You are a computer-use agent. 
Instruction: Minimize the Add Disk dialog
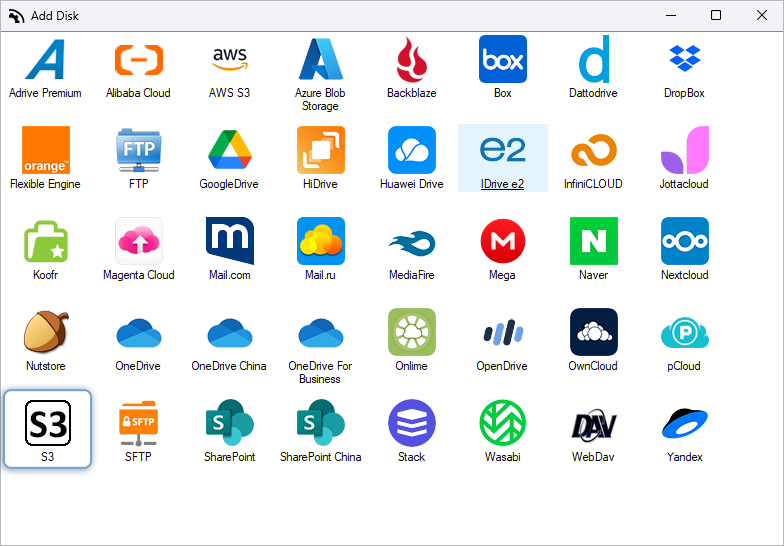(670, 16)
